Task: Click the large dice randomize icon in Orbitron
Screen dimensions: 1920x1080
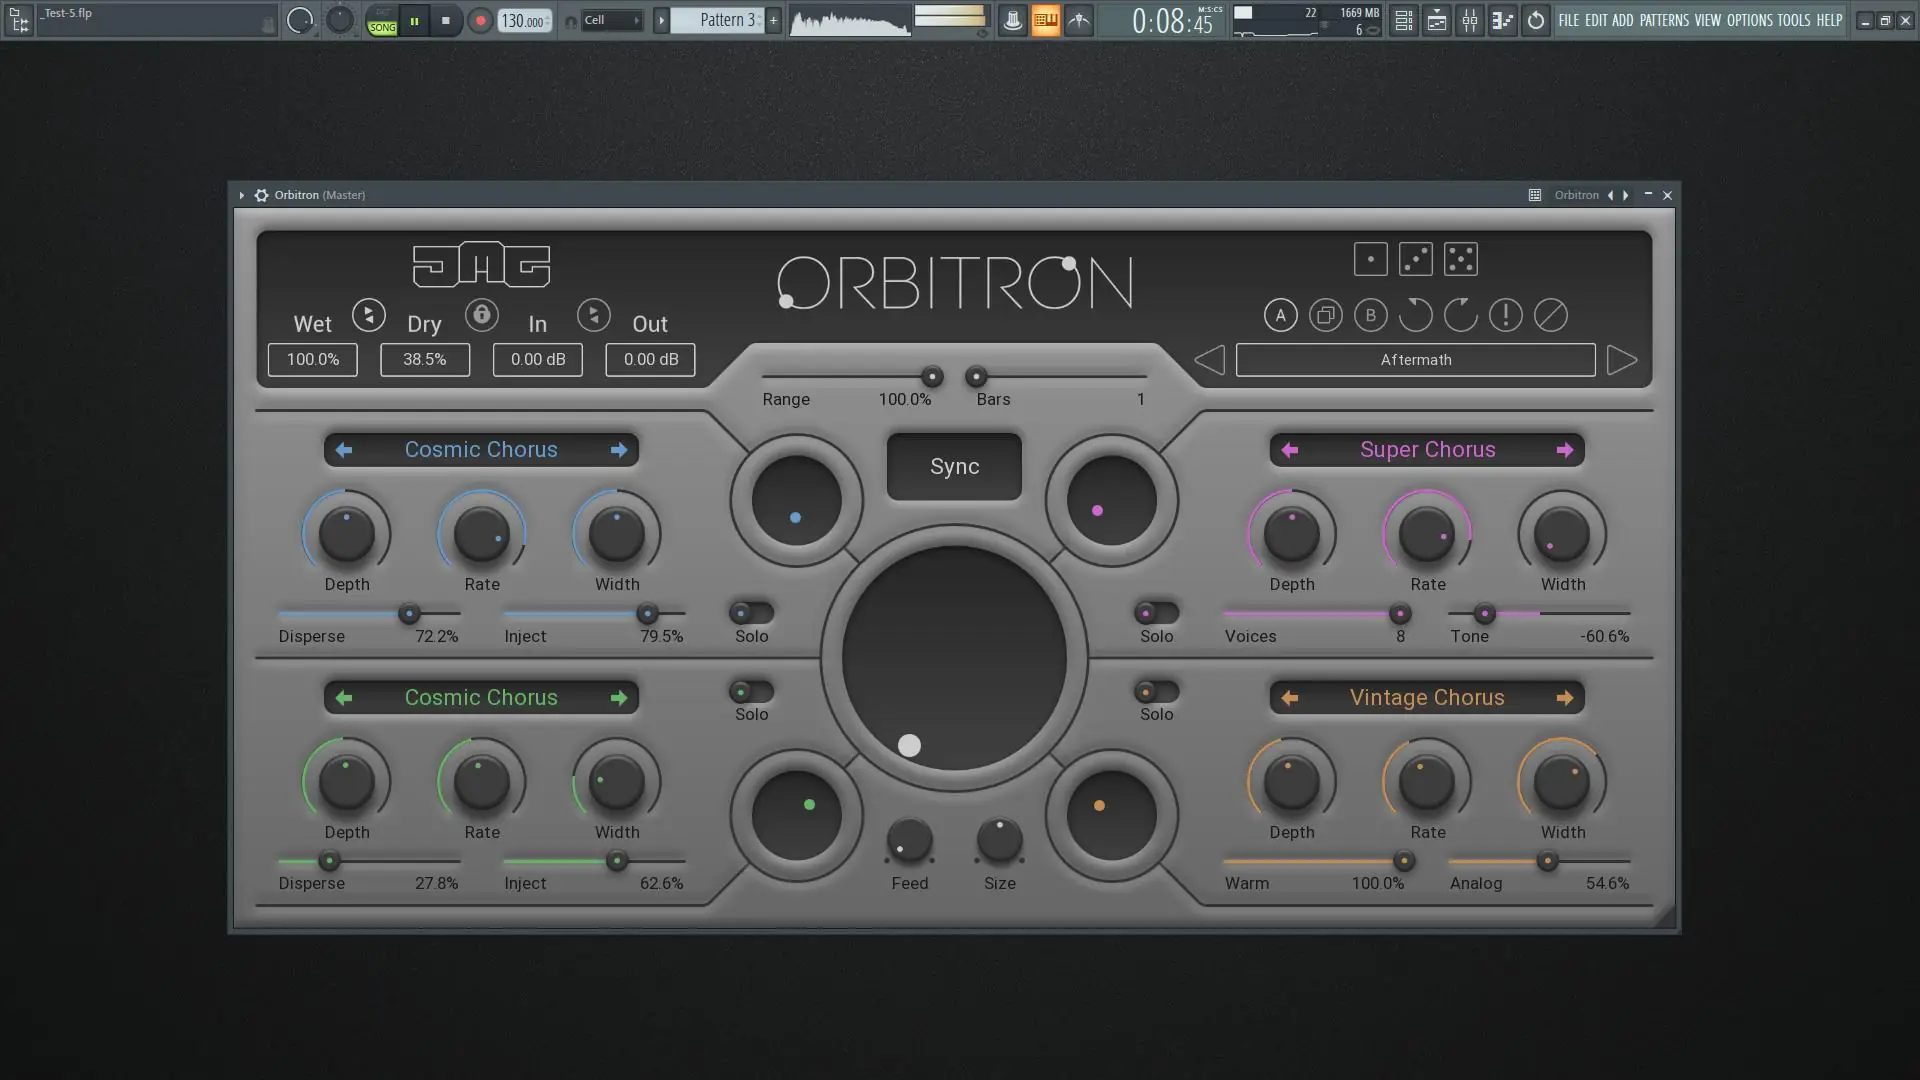Action: pos(1460,258)
